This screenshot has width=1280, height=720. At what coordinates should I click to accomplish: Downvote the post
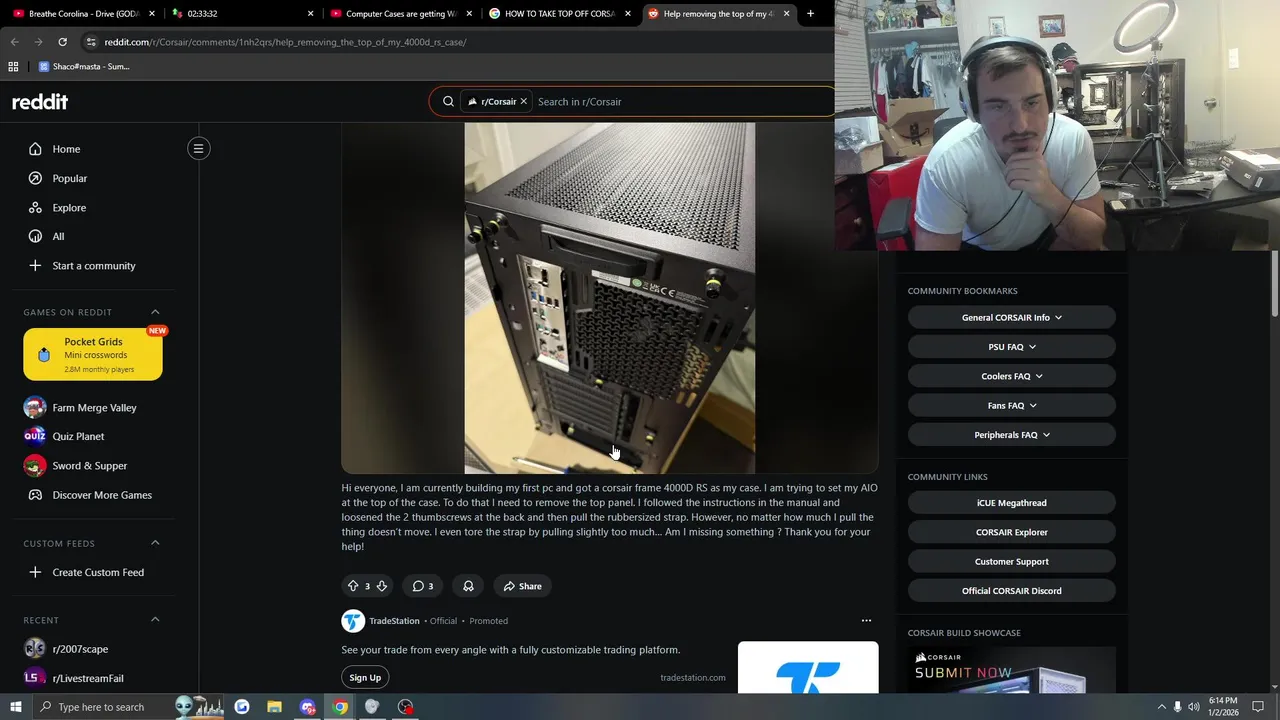381,586
